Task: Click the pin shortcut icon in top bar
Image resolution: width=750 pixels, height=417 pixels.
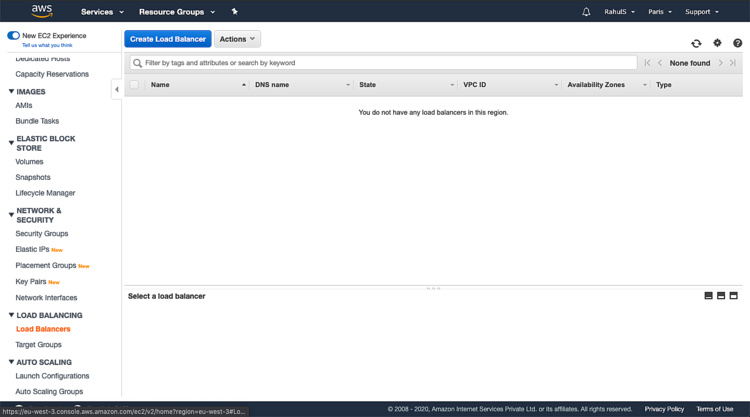Action: pos(234,12)
